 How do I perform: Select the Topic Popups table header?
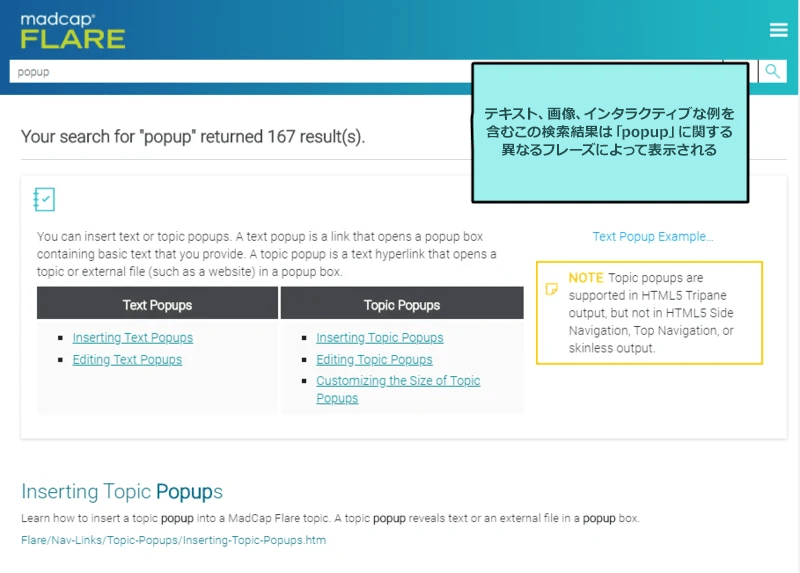pyautogui.click(x=402, y=305)
